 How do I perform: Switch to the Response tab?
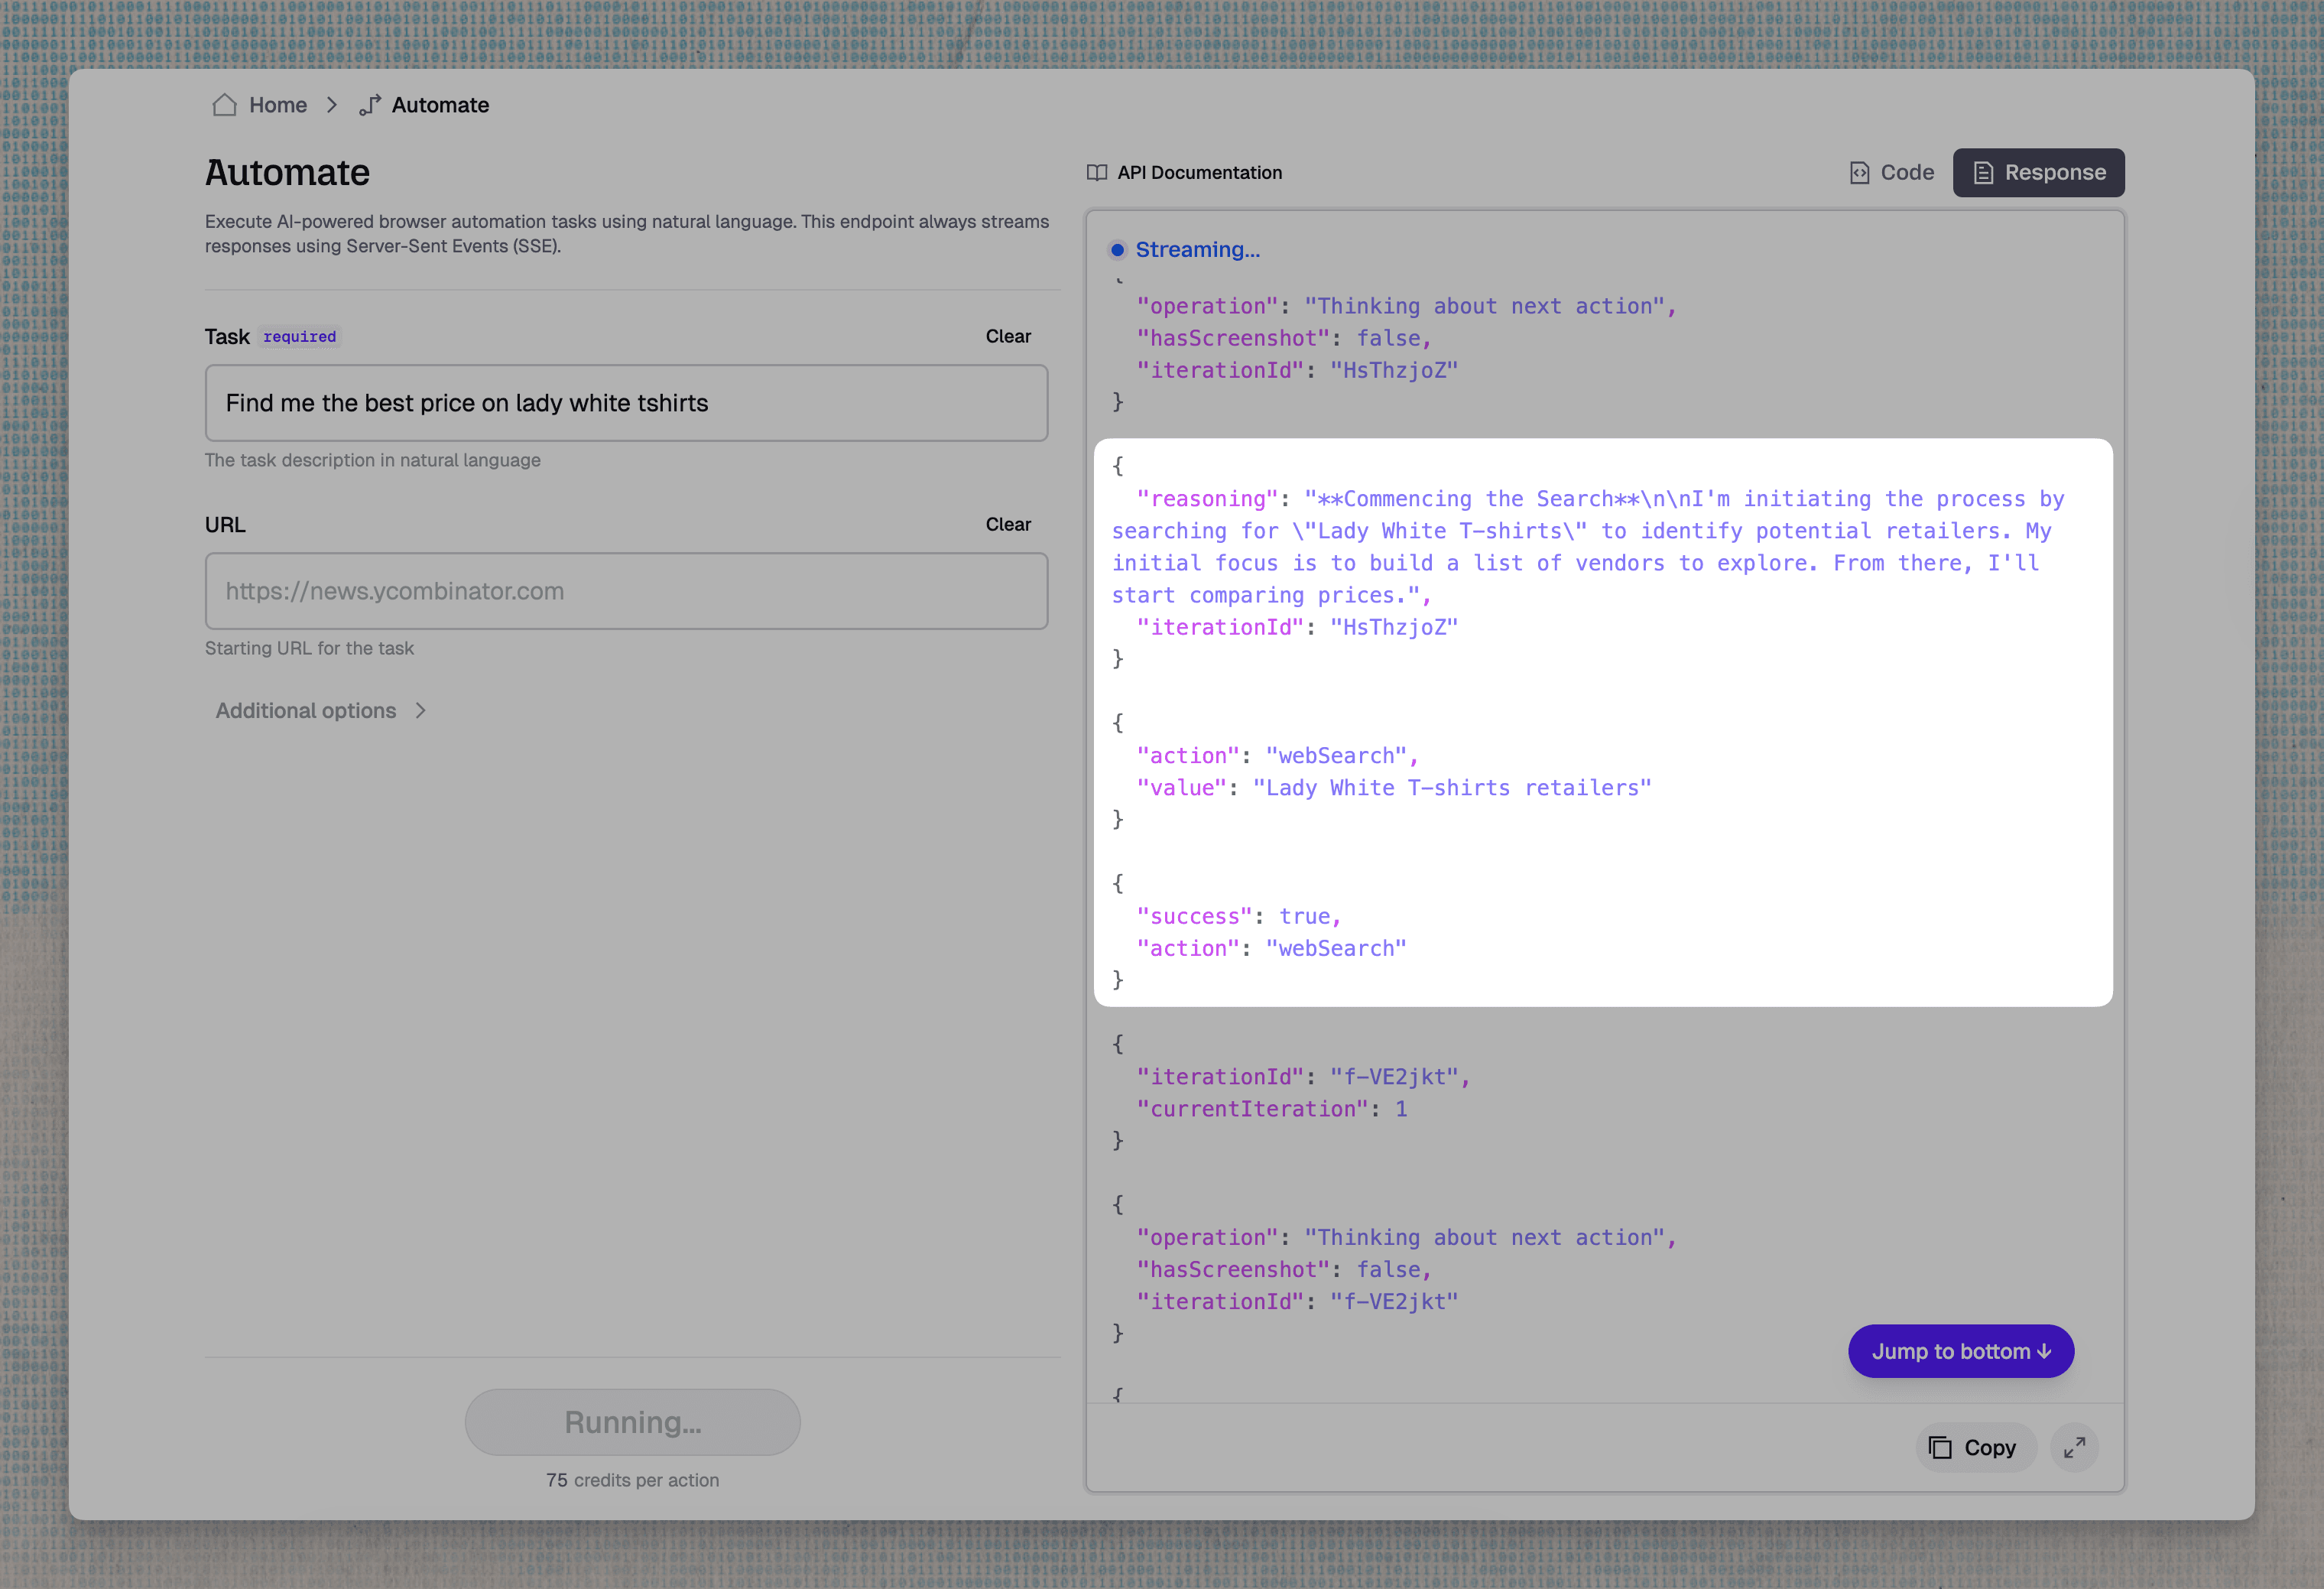tap(2038, 172)
